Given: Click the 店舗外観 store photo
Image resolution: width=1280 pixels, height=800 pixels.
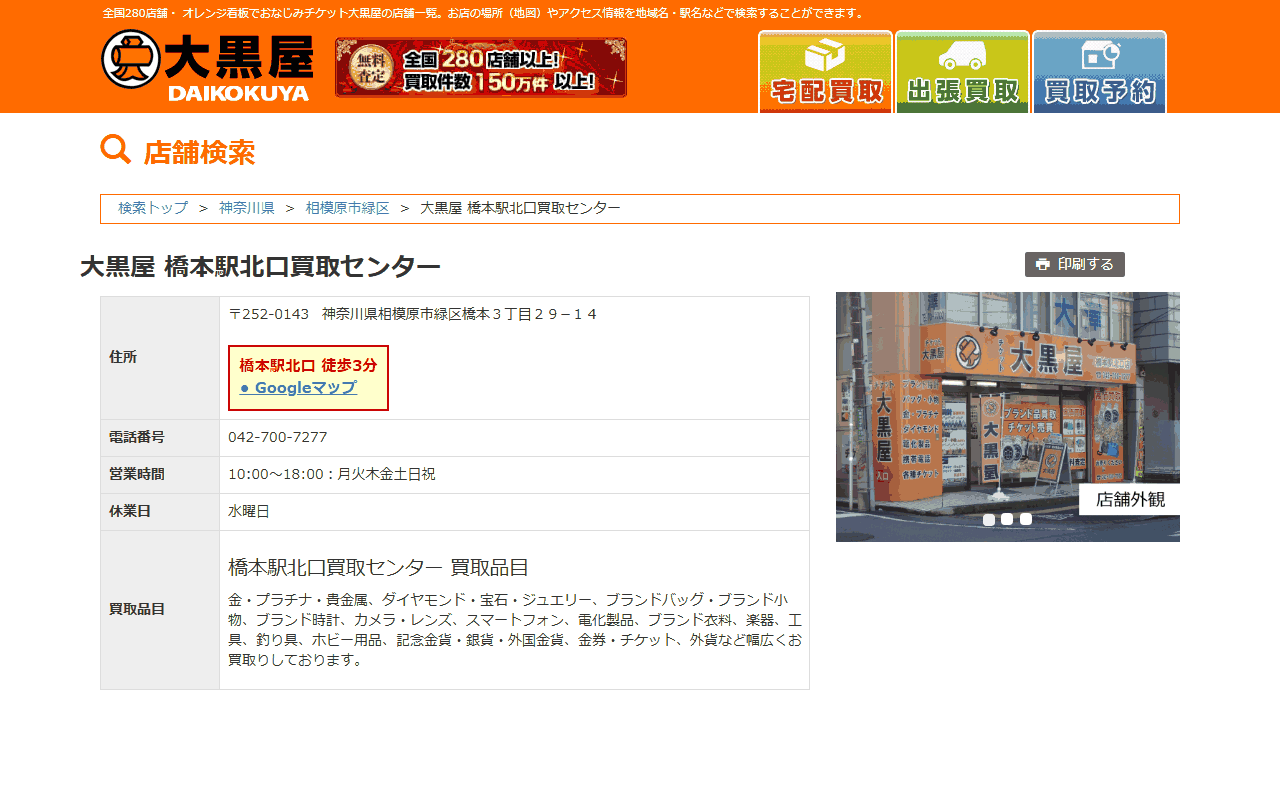Looking at the screenshot, I should pos(1008,417).
